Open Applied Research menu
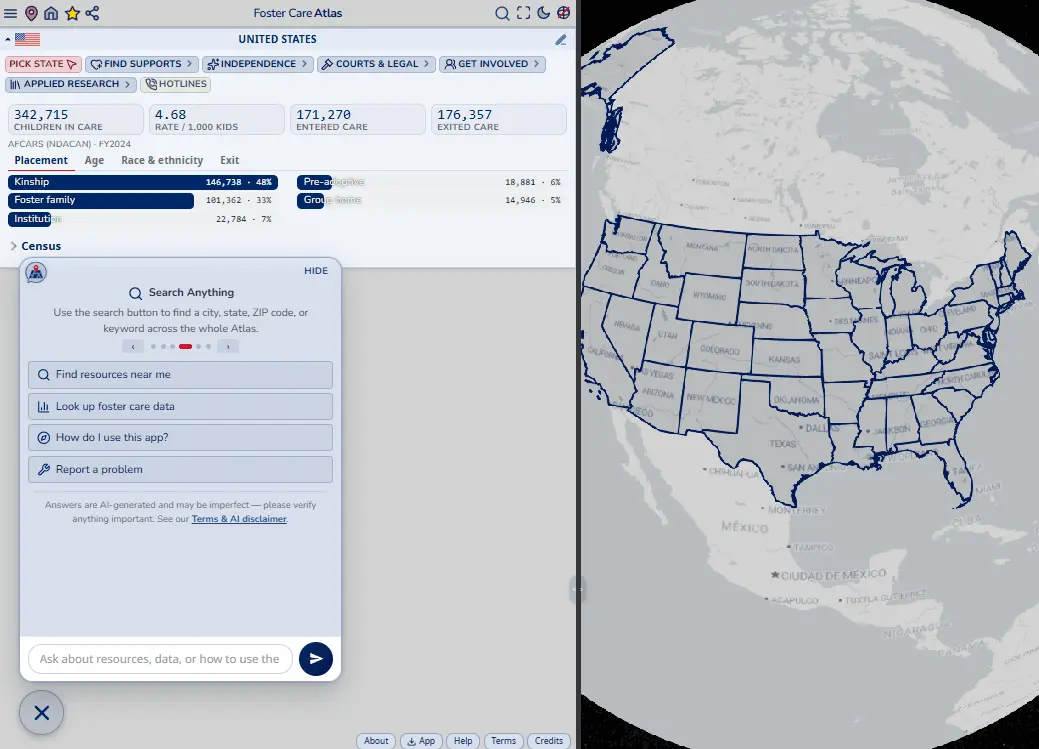Screen dimensions: 1039x749 tap(71, 84)
